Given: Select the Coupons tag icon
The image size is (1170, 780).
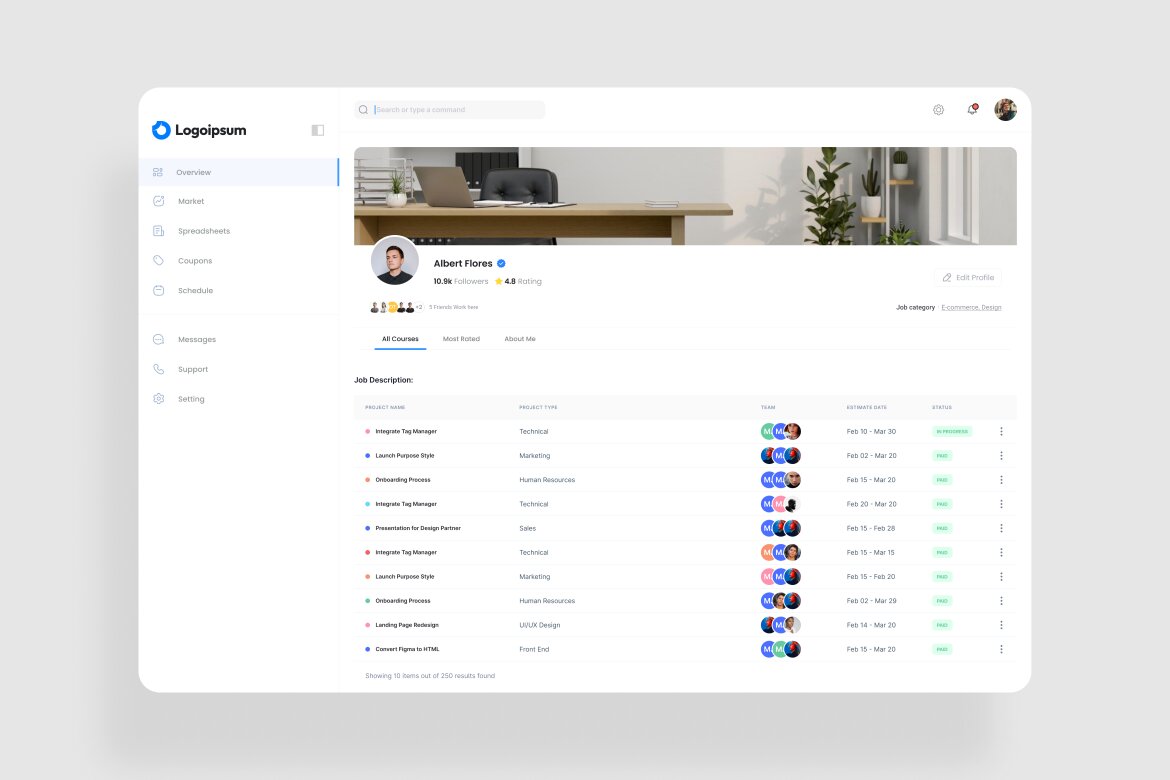Looking at the screenshot, I should pos(157,260).
